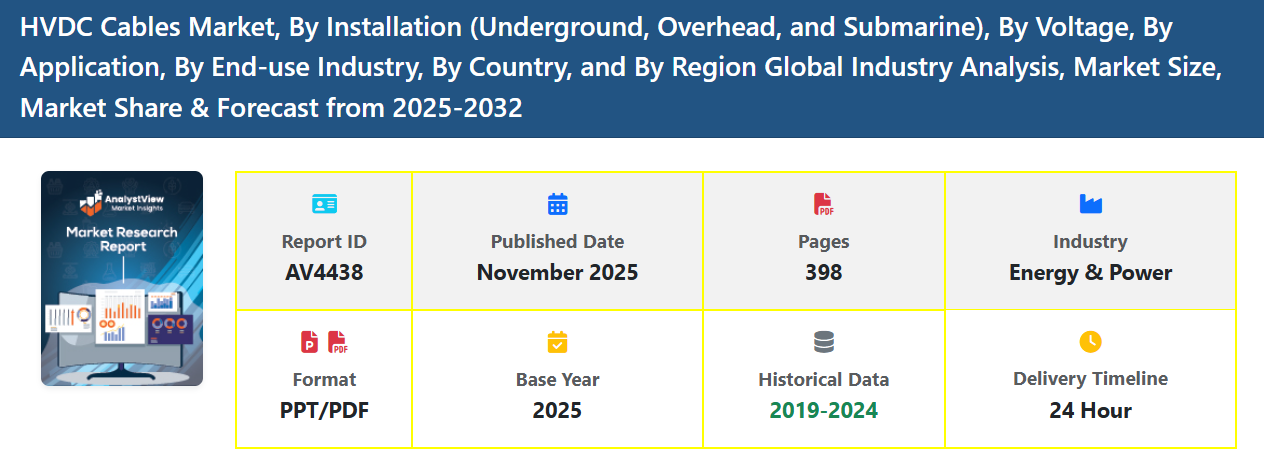This screenshot has height=469, width=1264.
Task: Click the blue factory icon above Industry
Action: point(1090,204)
